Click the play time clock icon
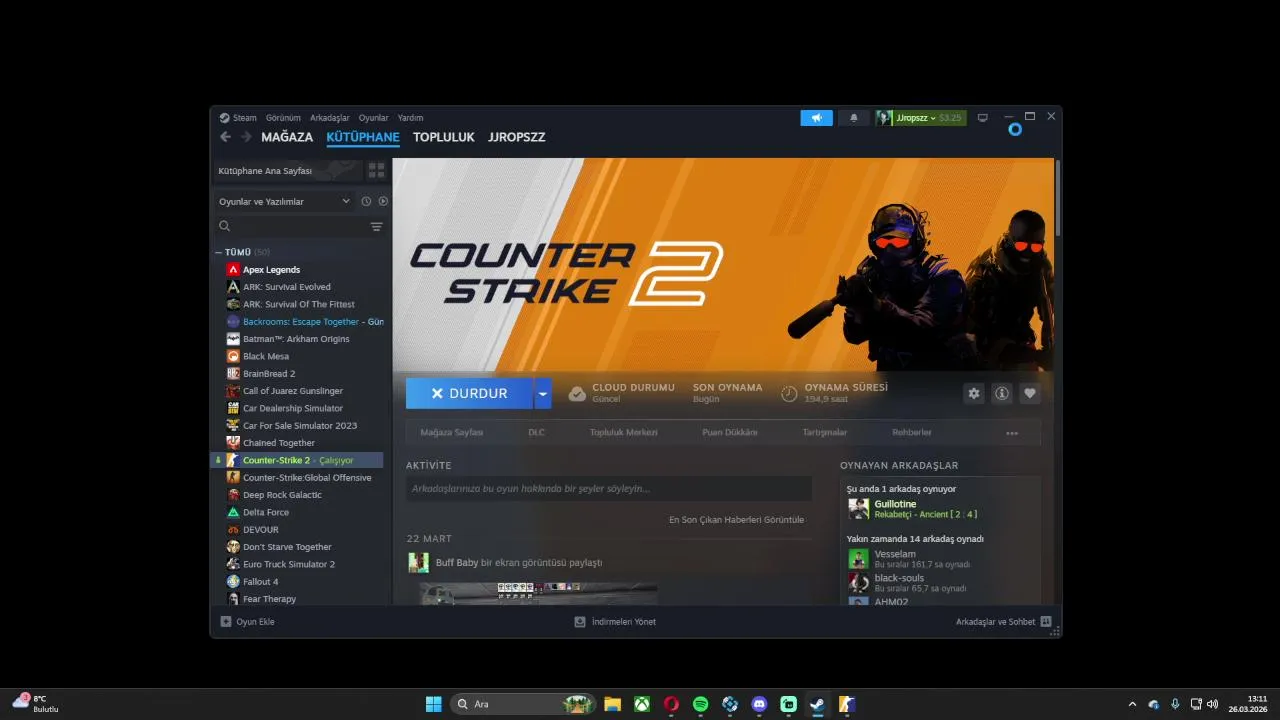The image size is (1280, 720). tap(789, 394)
